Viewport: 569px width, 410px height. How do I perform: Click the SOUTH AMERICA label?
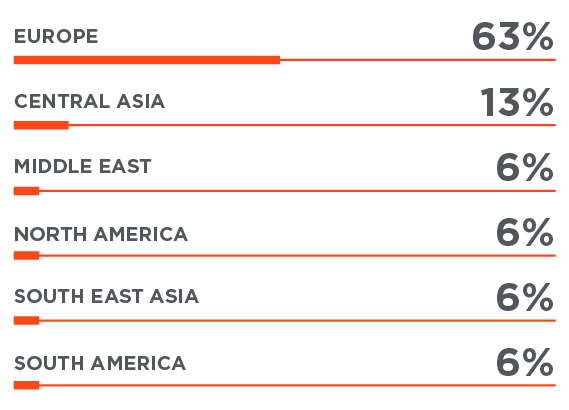(x=100, y=363)
